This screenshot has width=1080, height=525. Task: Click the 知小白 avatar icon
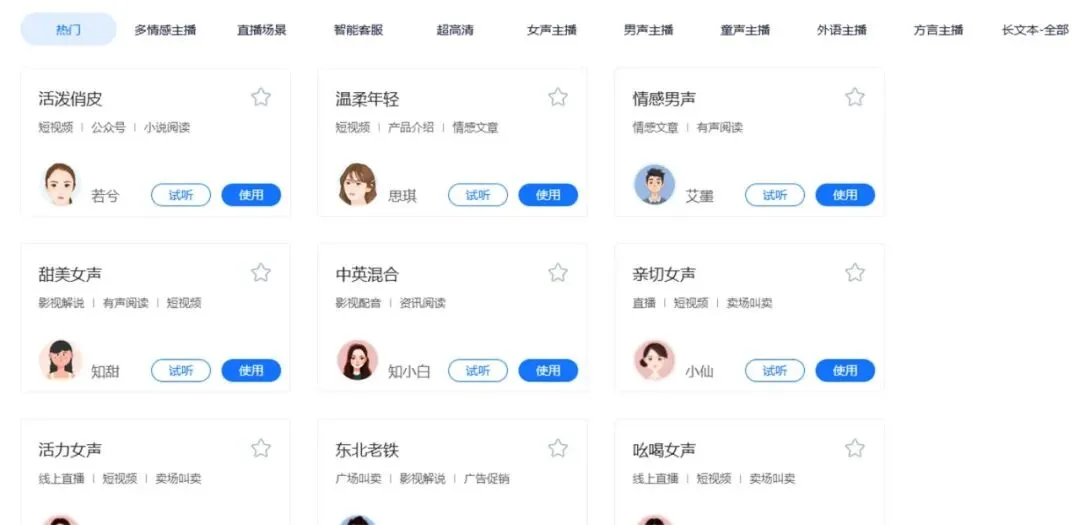click(x=357, y=360)
